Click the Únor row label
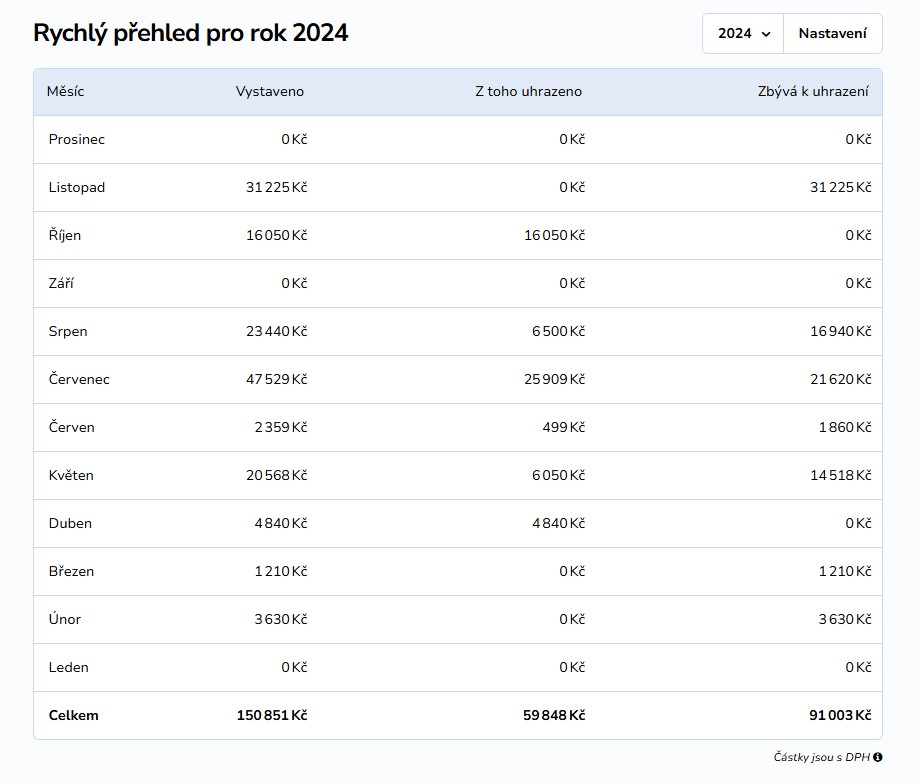 point(65,619)
